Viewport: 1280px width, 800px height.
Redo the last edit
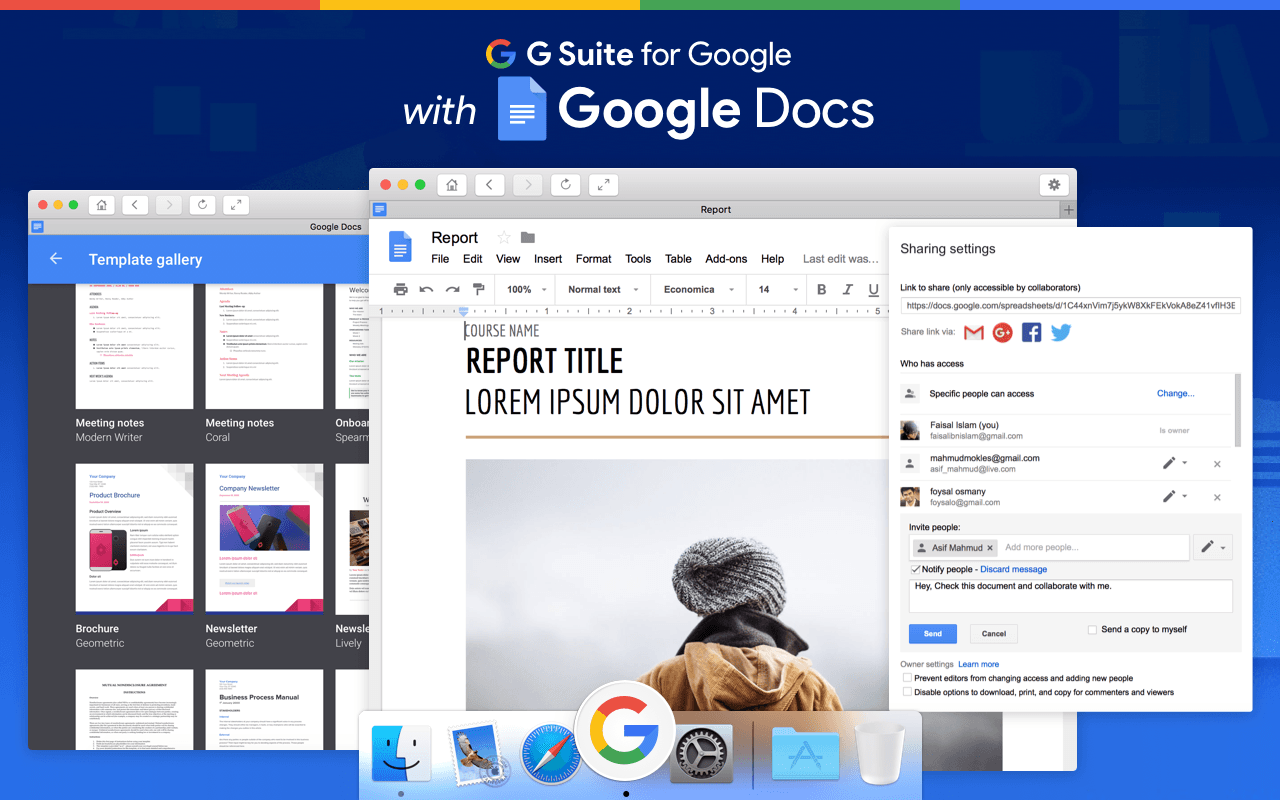point(453,289)
